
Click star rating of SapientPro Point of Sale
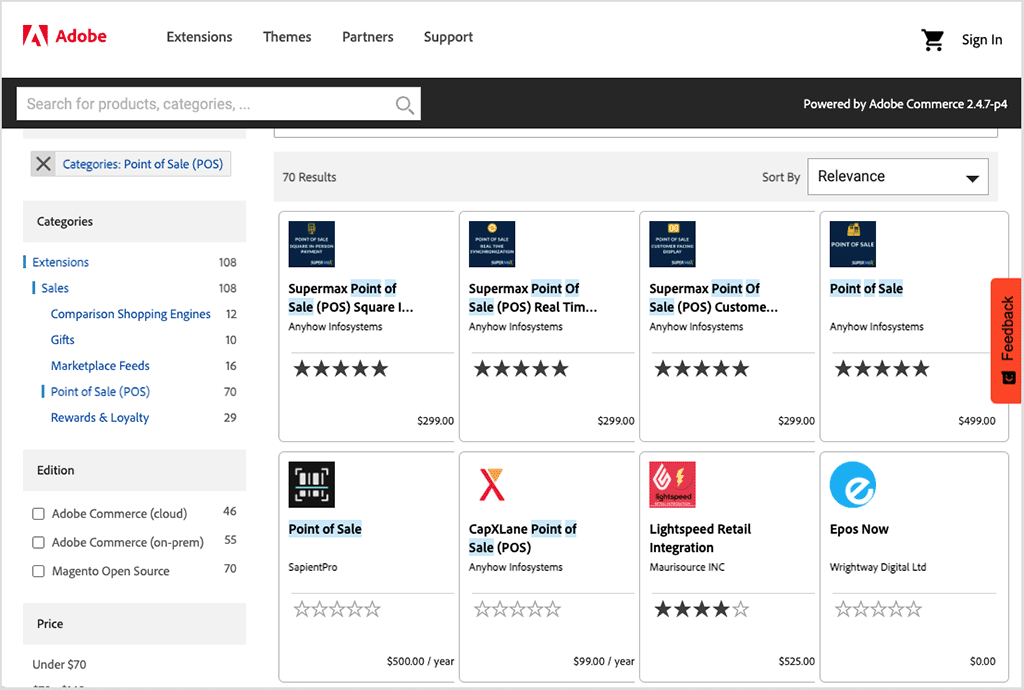(x=337, y=610)
